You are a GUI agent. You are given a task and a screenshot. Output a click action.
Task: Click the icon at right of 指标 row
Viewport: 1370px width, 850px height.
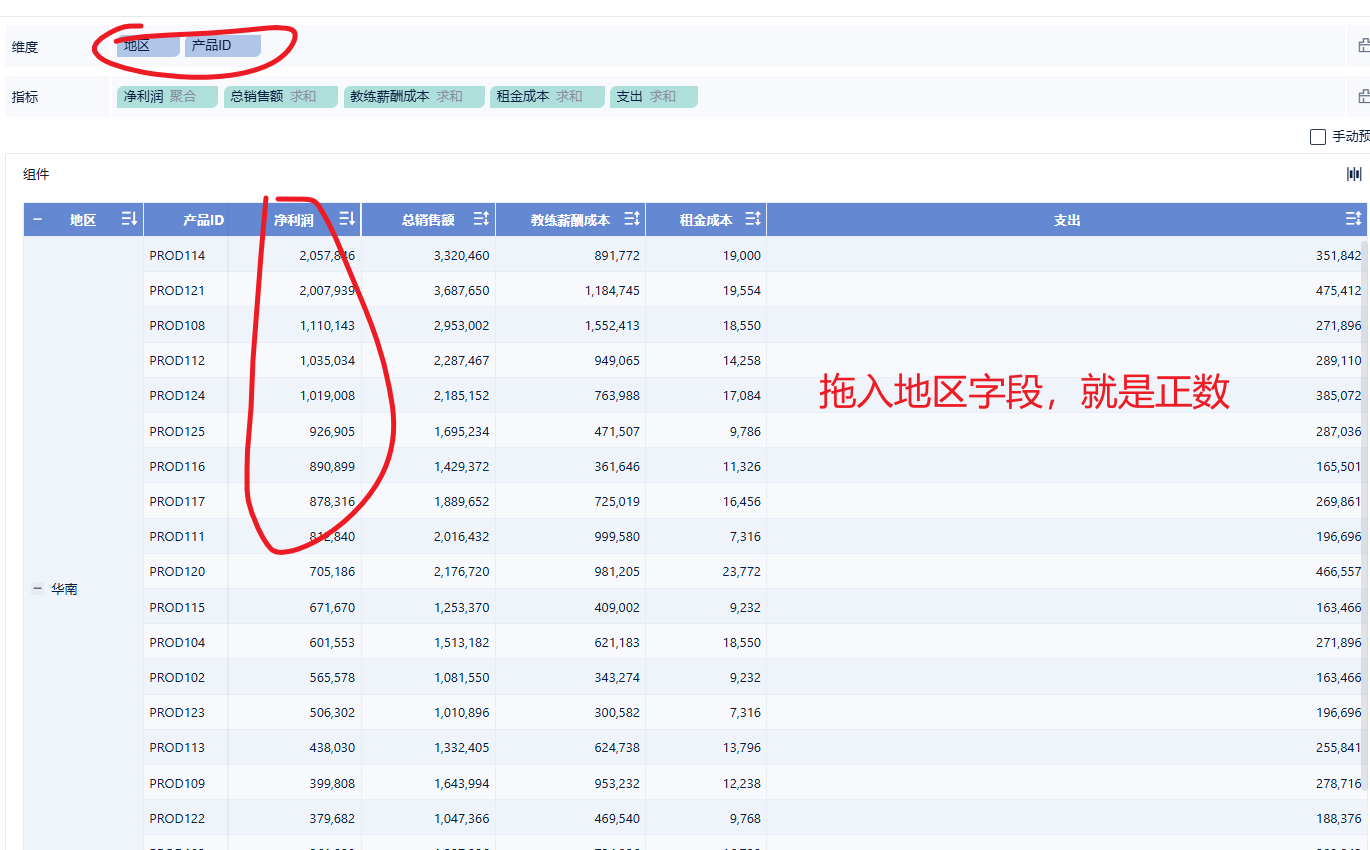[x=1364, y=97]
